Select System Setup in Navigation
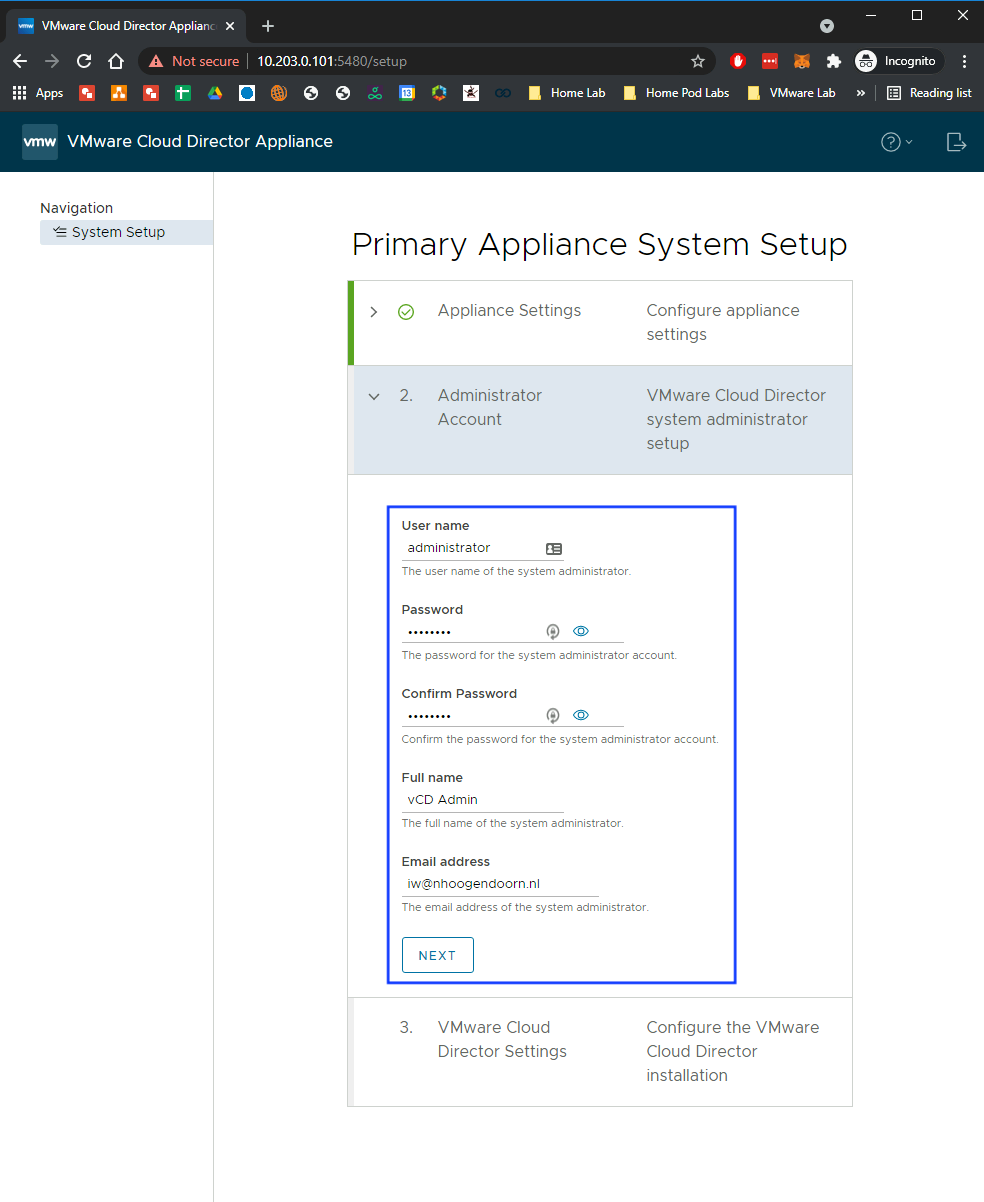 pos(118,232)
